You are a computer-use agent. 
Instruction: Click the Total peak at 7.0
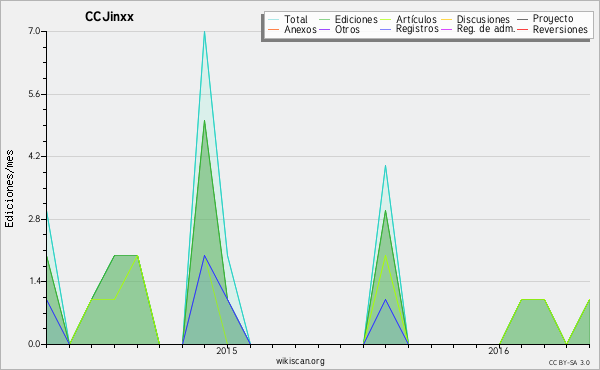205,32
